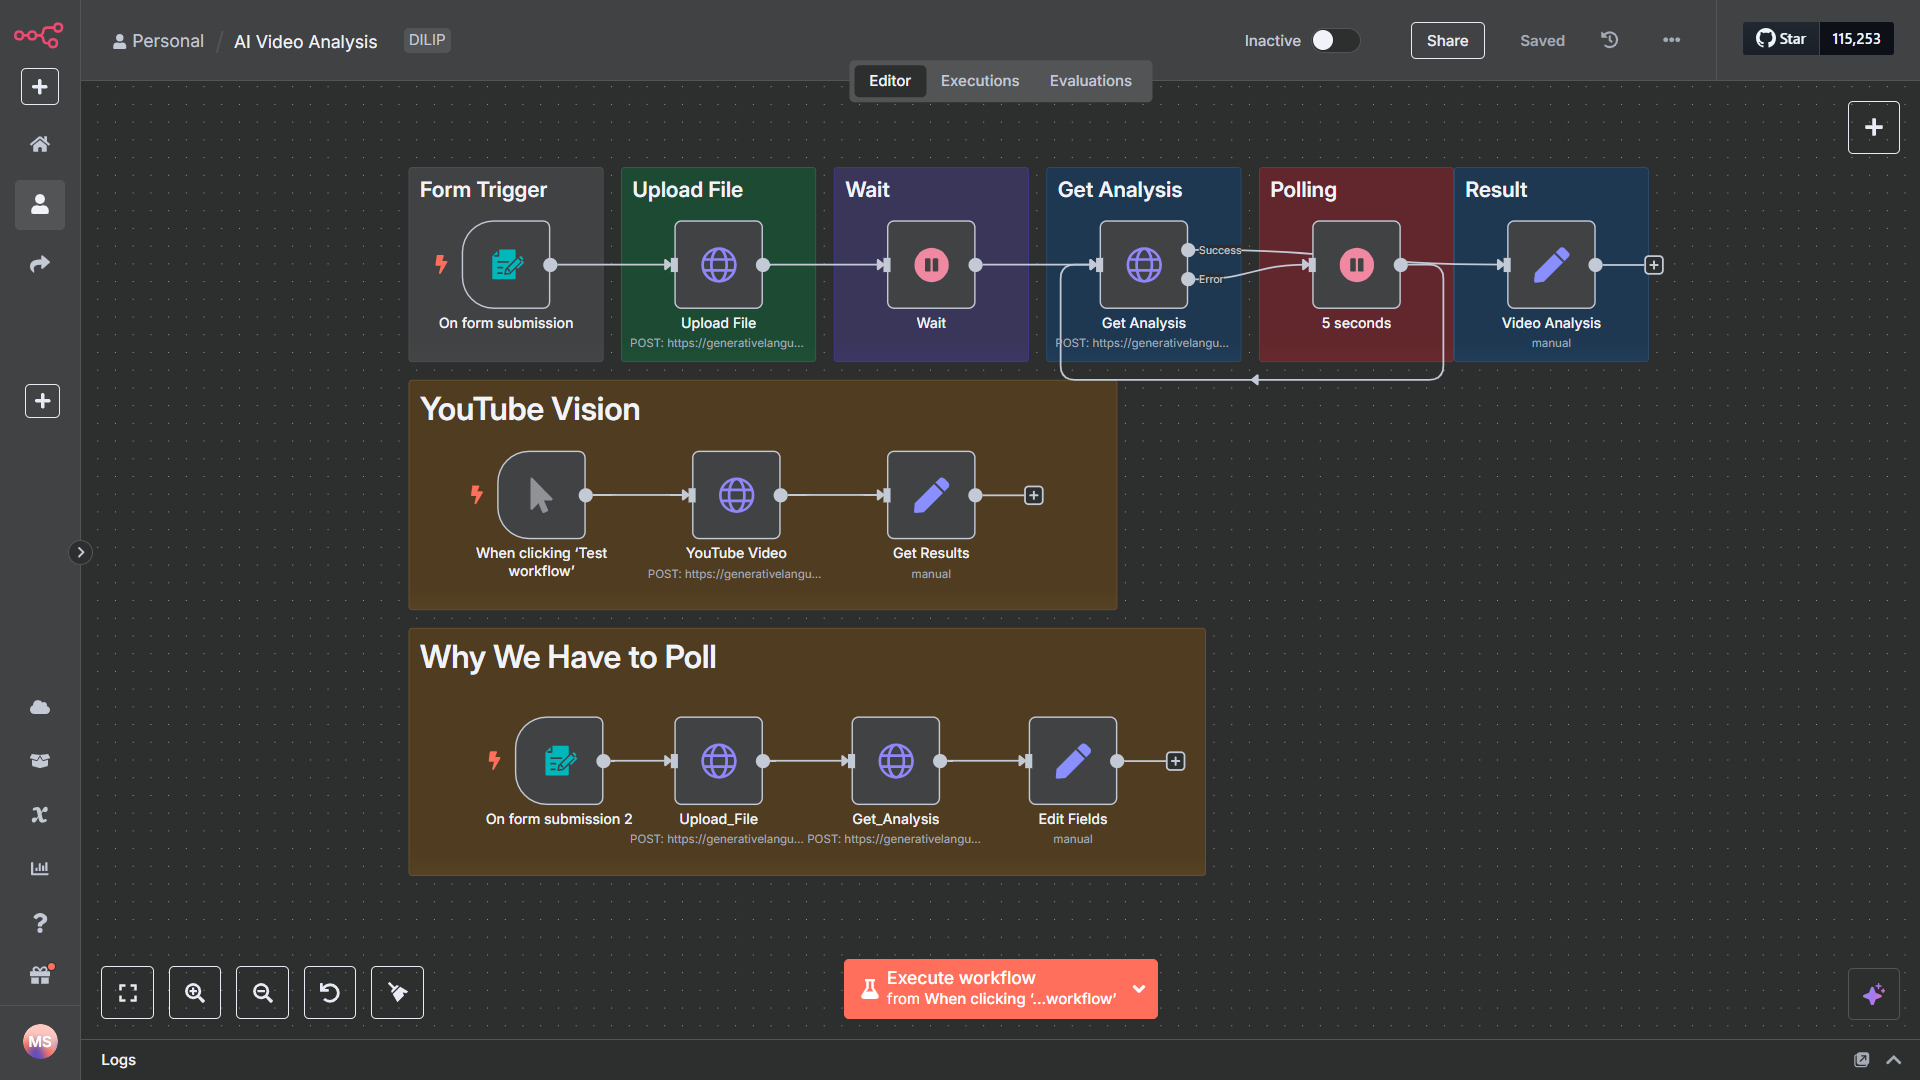The image size is (1920, 1080).
Task: Click the fit-to-view canvas icon
Action: (127, 992)
